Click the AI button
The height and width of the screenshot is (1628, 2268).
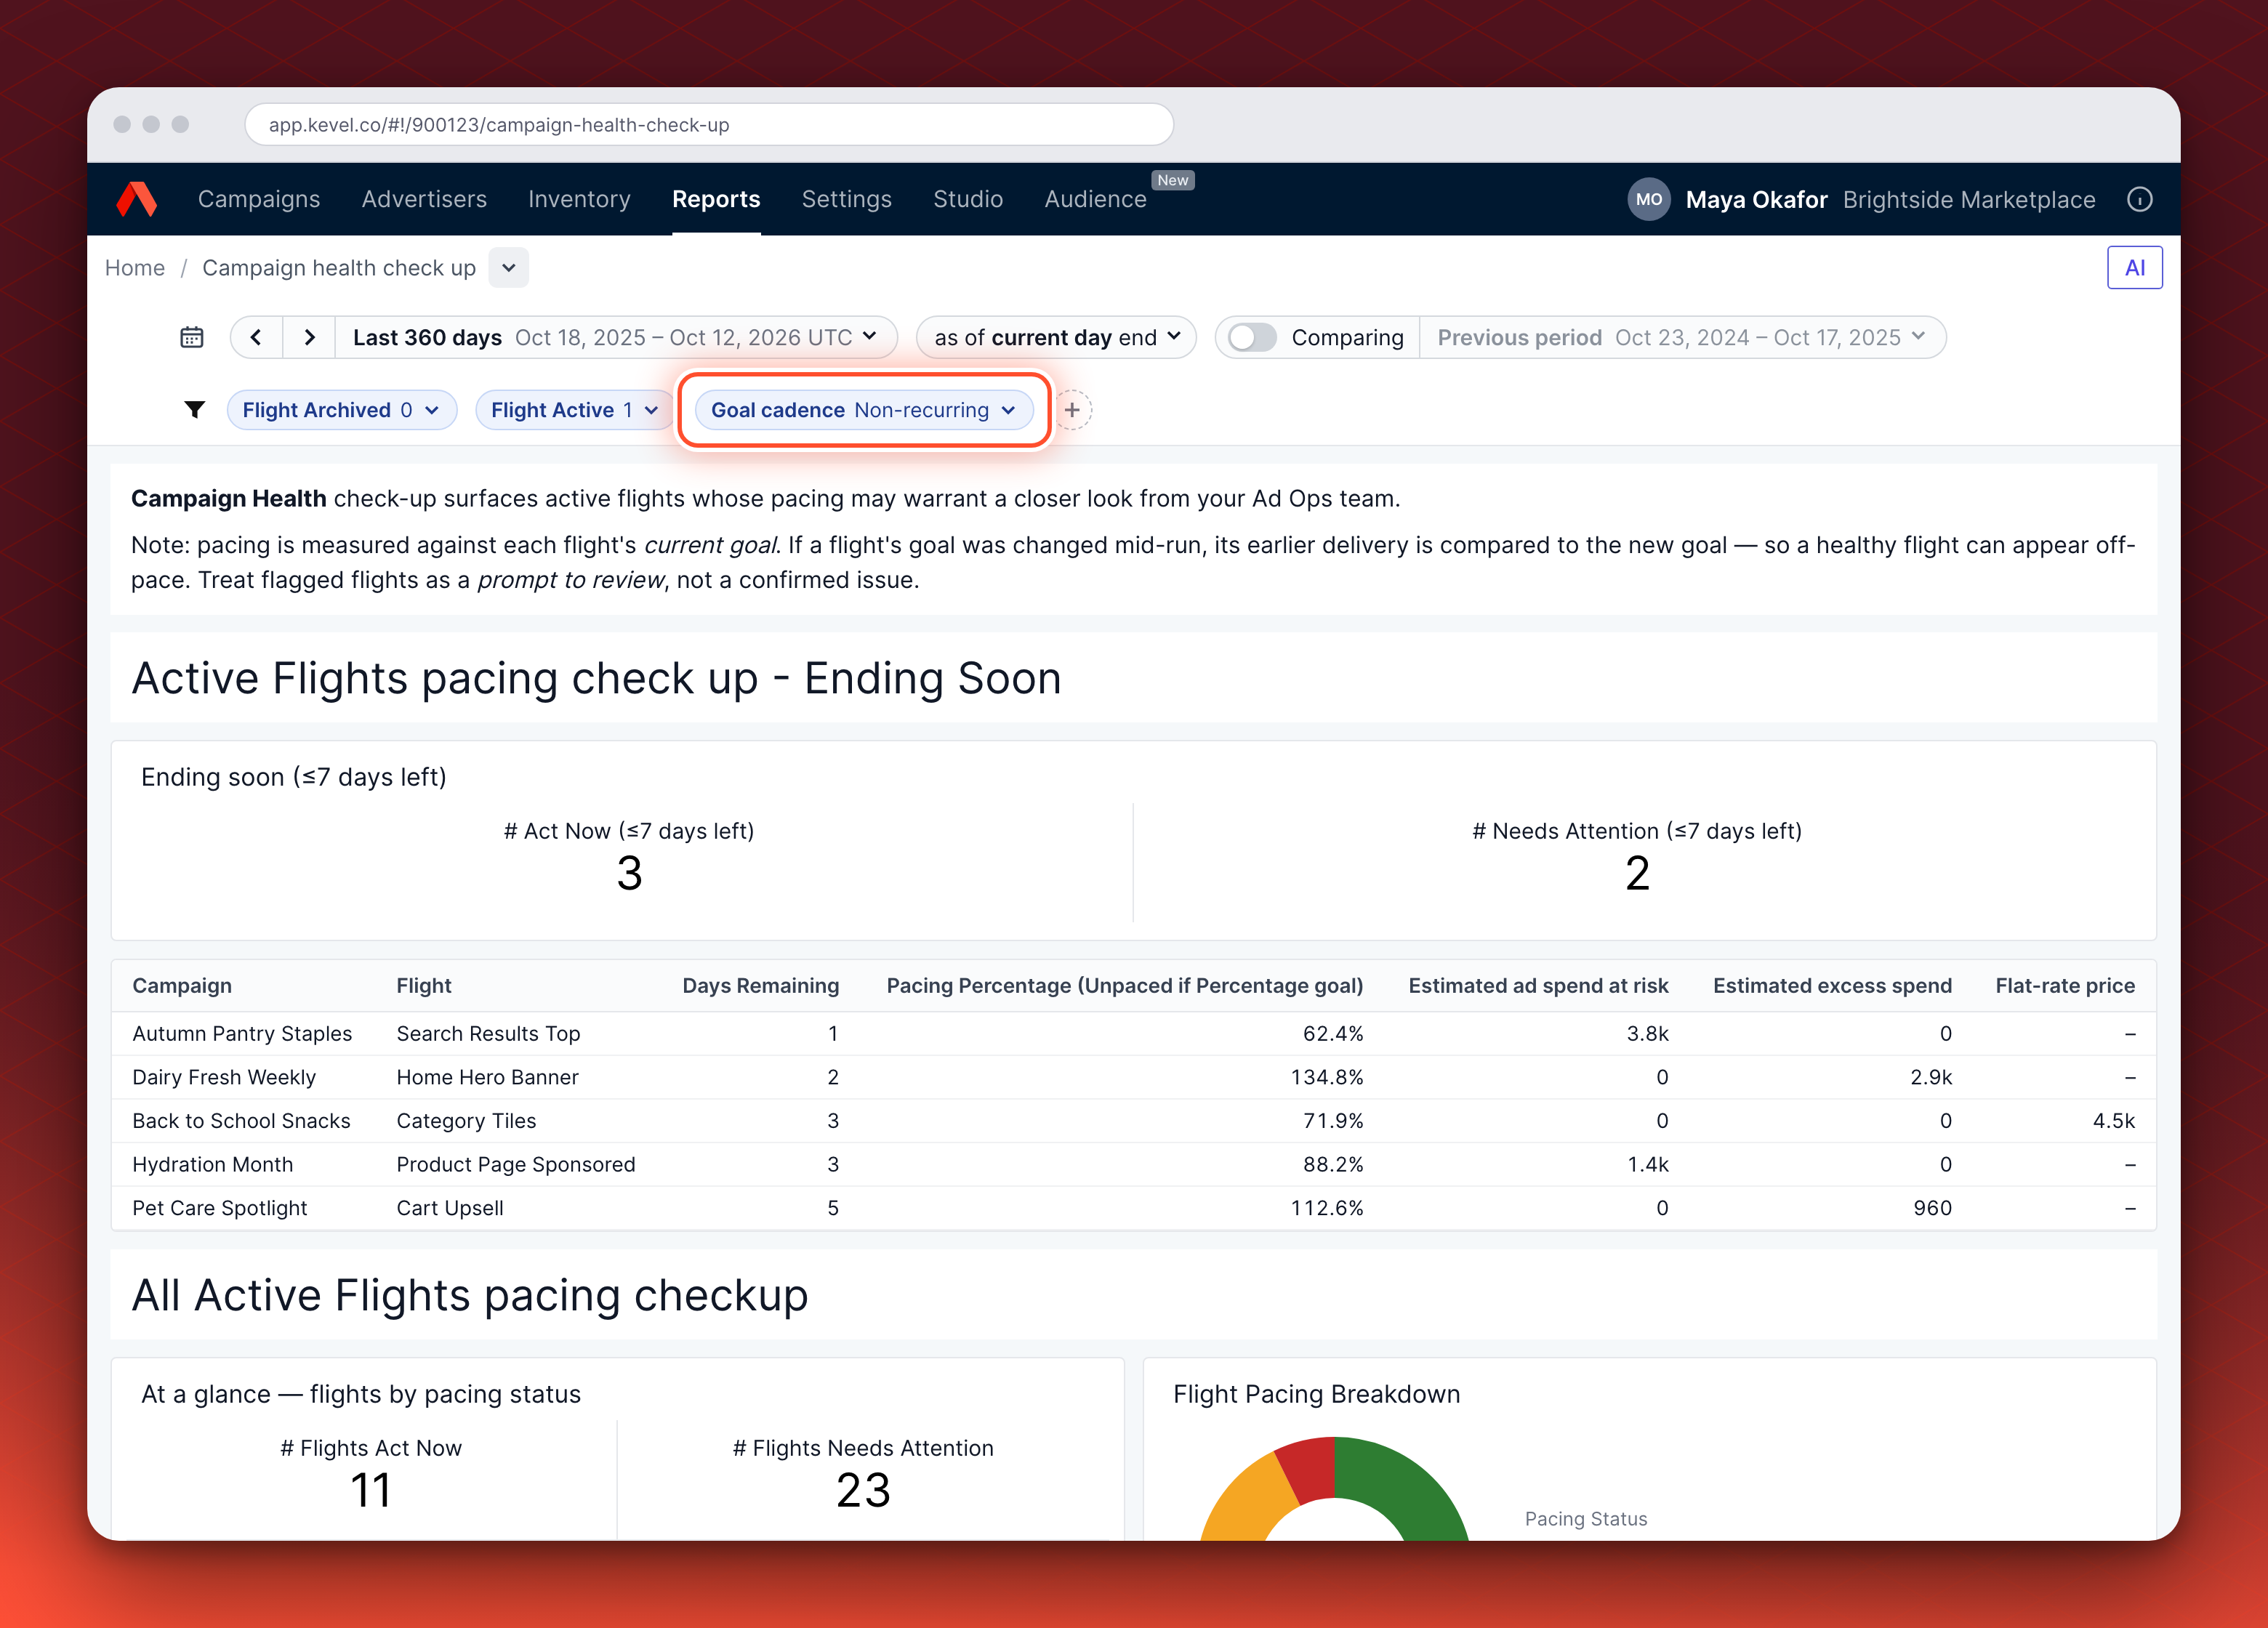pyautogui.click(x=2134, y=268)
